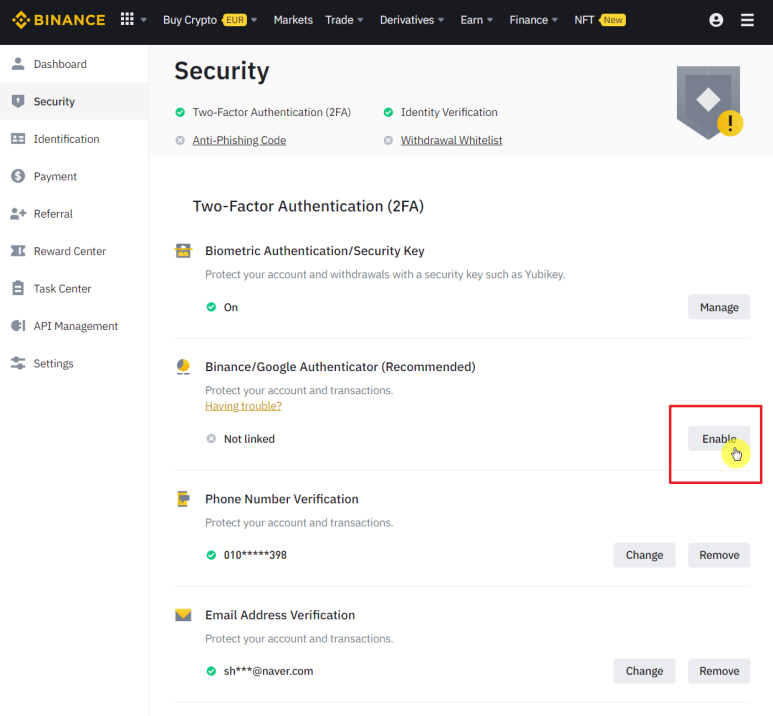Image resolution: width=773 pixels, height=716 pixels.
Task: Open the user profile account icon
Action: pyautogui.click(x=716, y=20)
